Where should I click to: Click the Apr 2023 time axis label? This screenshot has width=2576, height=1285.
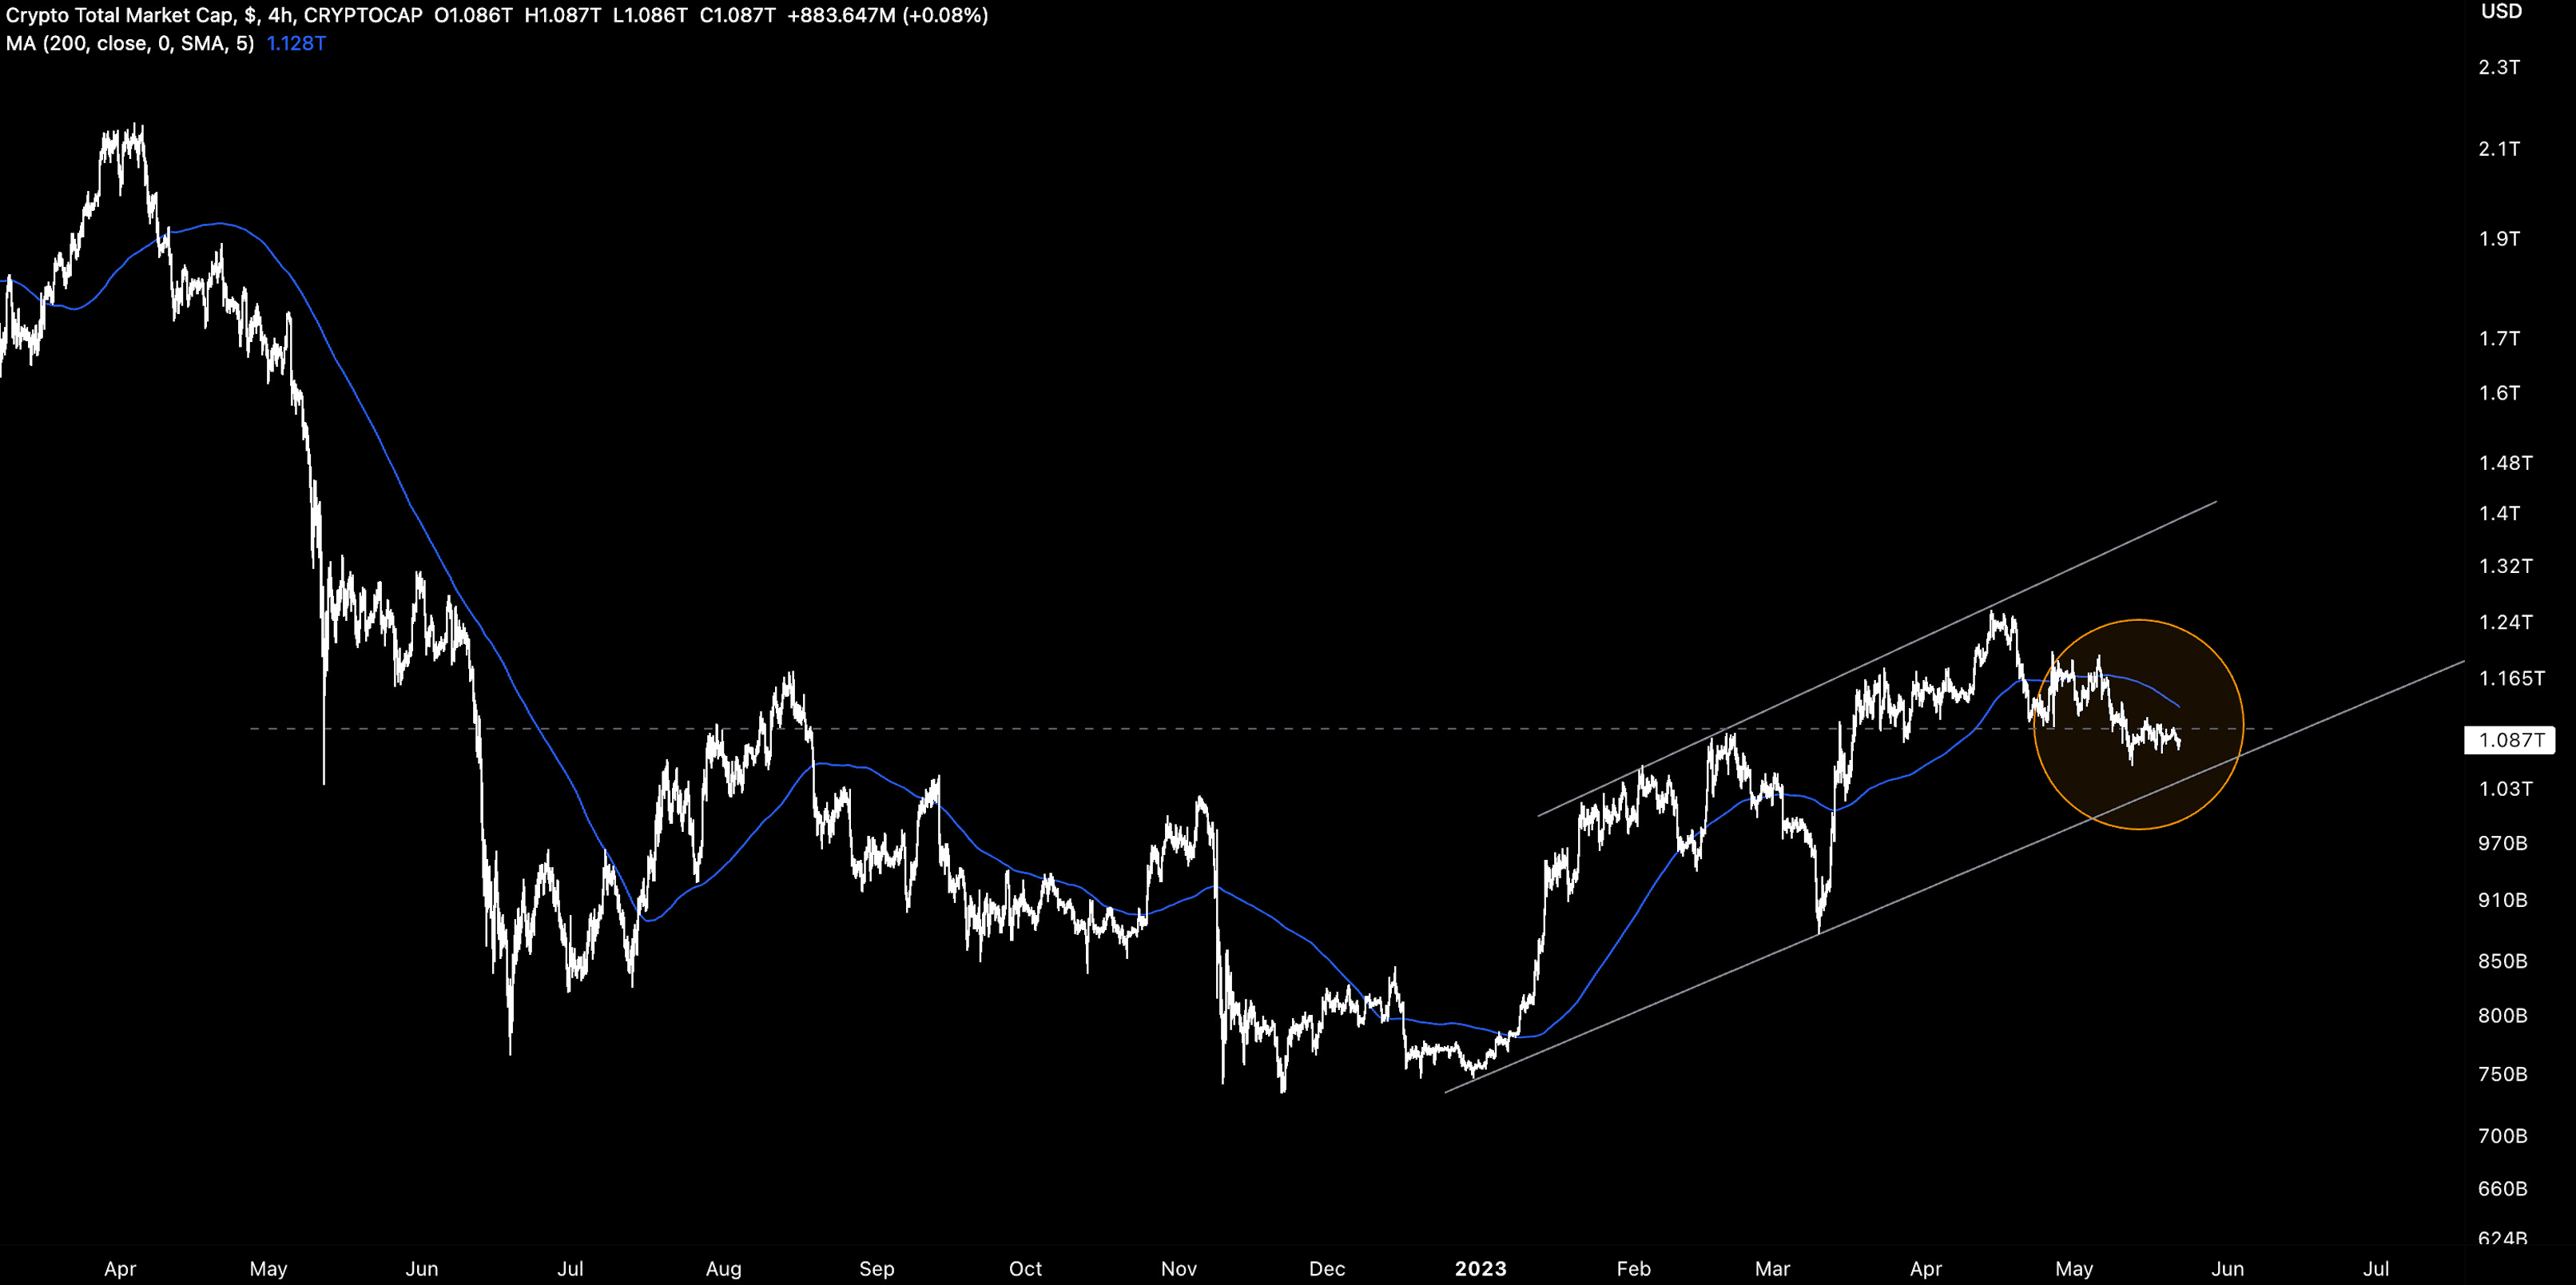click(1926, 1269)
